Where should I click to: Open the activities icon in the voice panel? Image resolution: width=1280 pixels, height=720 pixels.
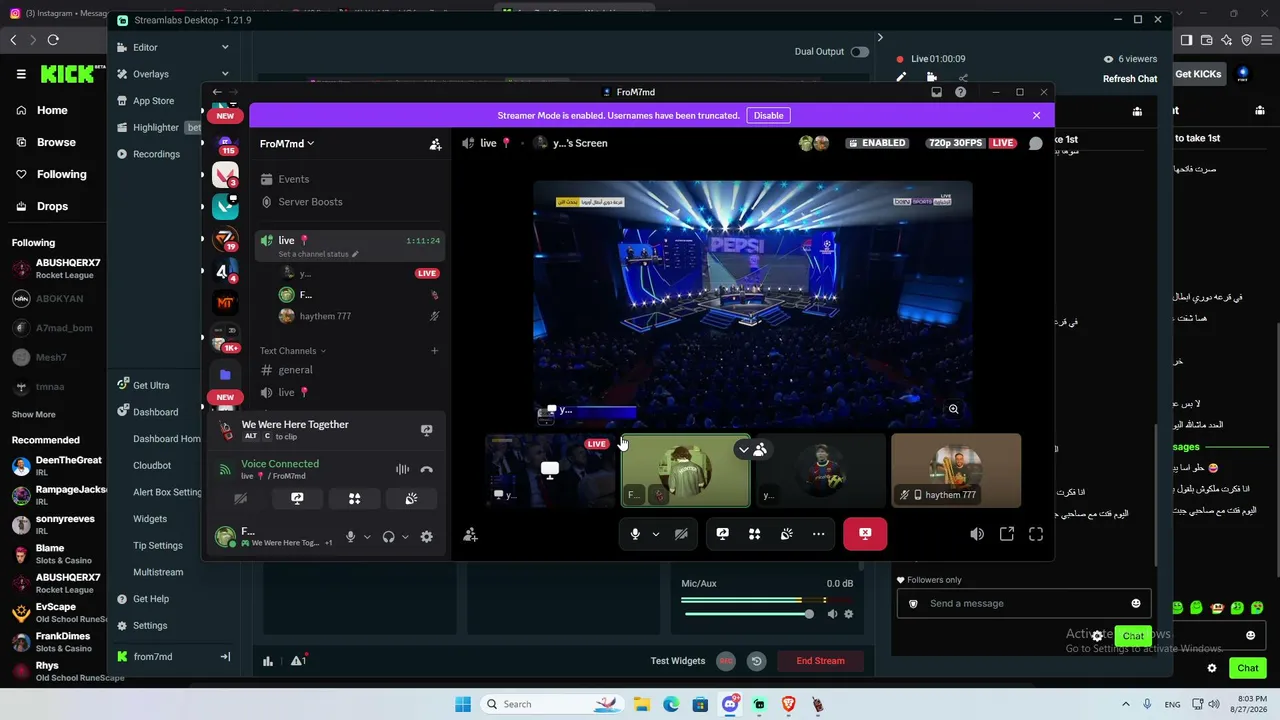tap(354, 498)
